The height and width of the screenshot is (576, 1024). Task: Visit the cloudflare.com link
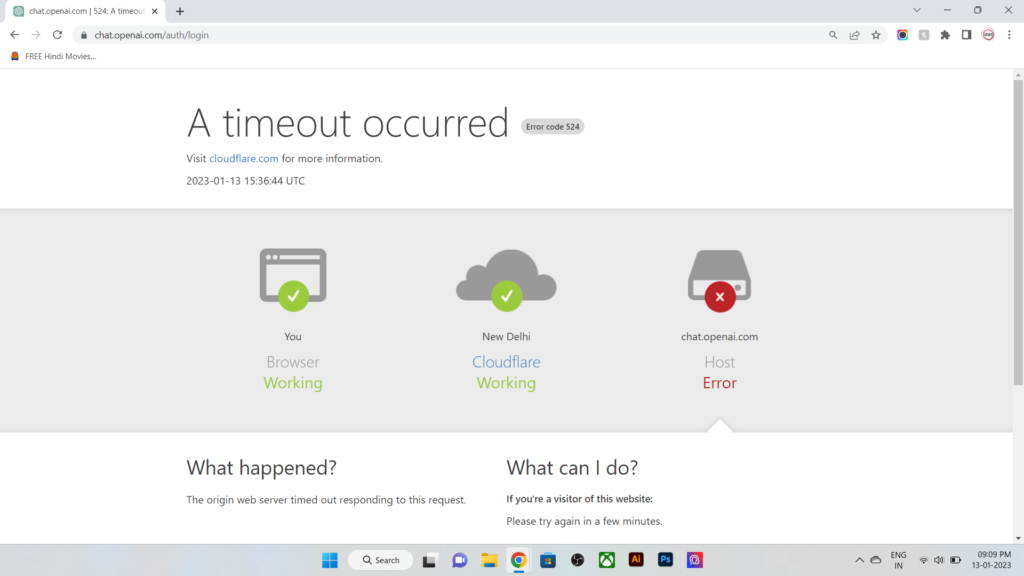coord(244,158)
